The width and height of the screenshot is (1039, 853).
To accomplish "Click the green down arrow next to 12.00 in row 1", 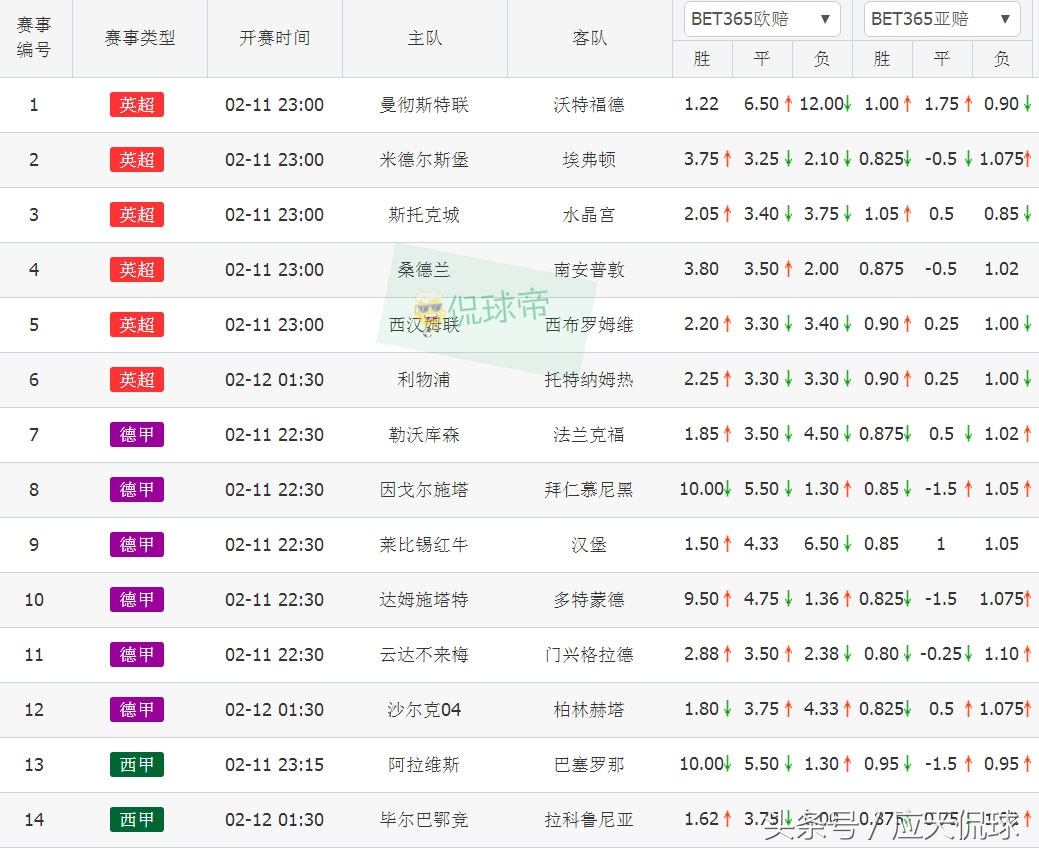I will click(x=847, y=104).
